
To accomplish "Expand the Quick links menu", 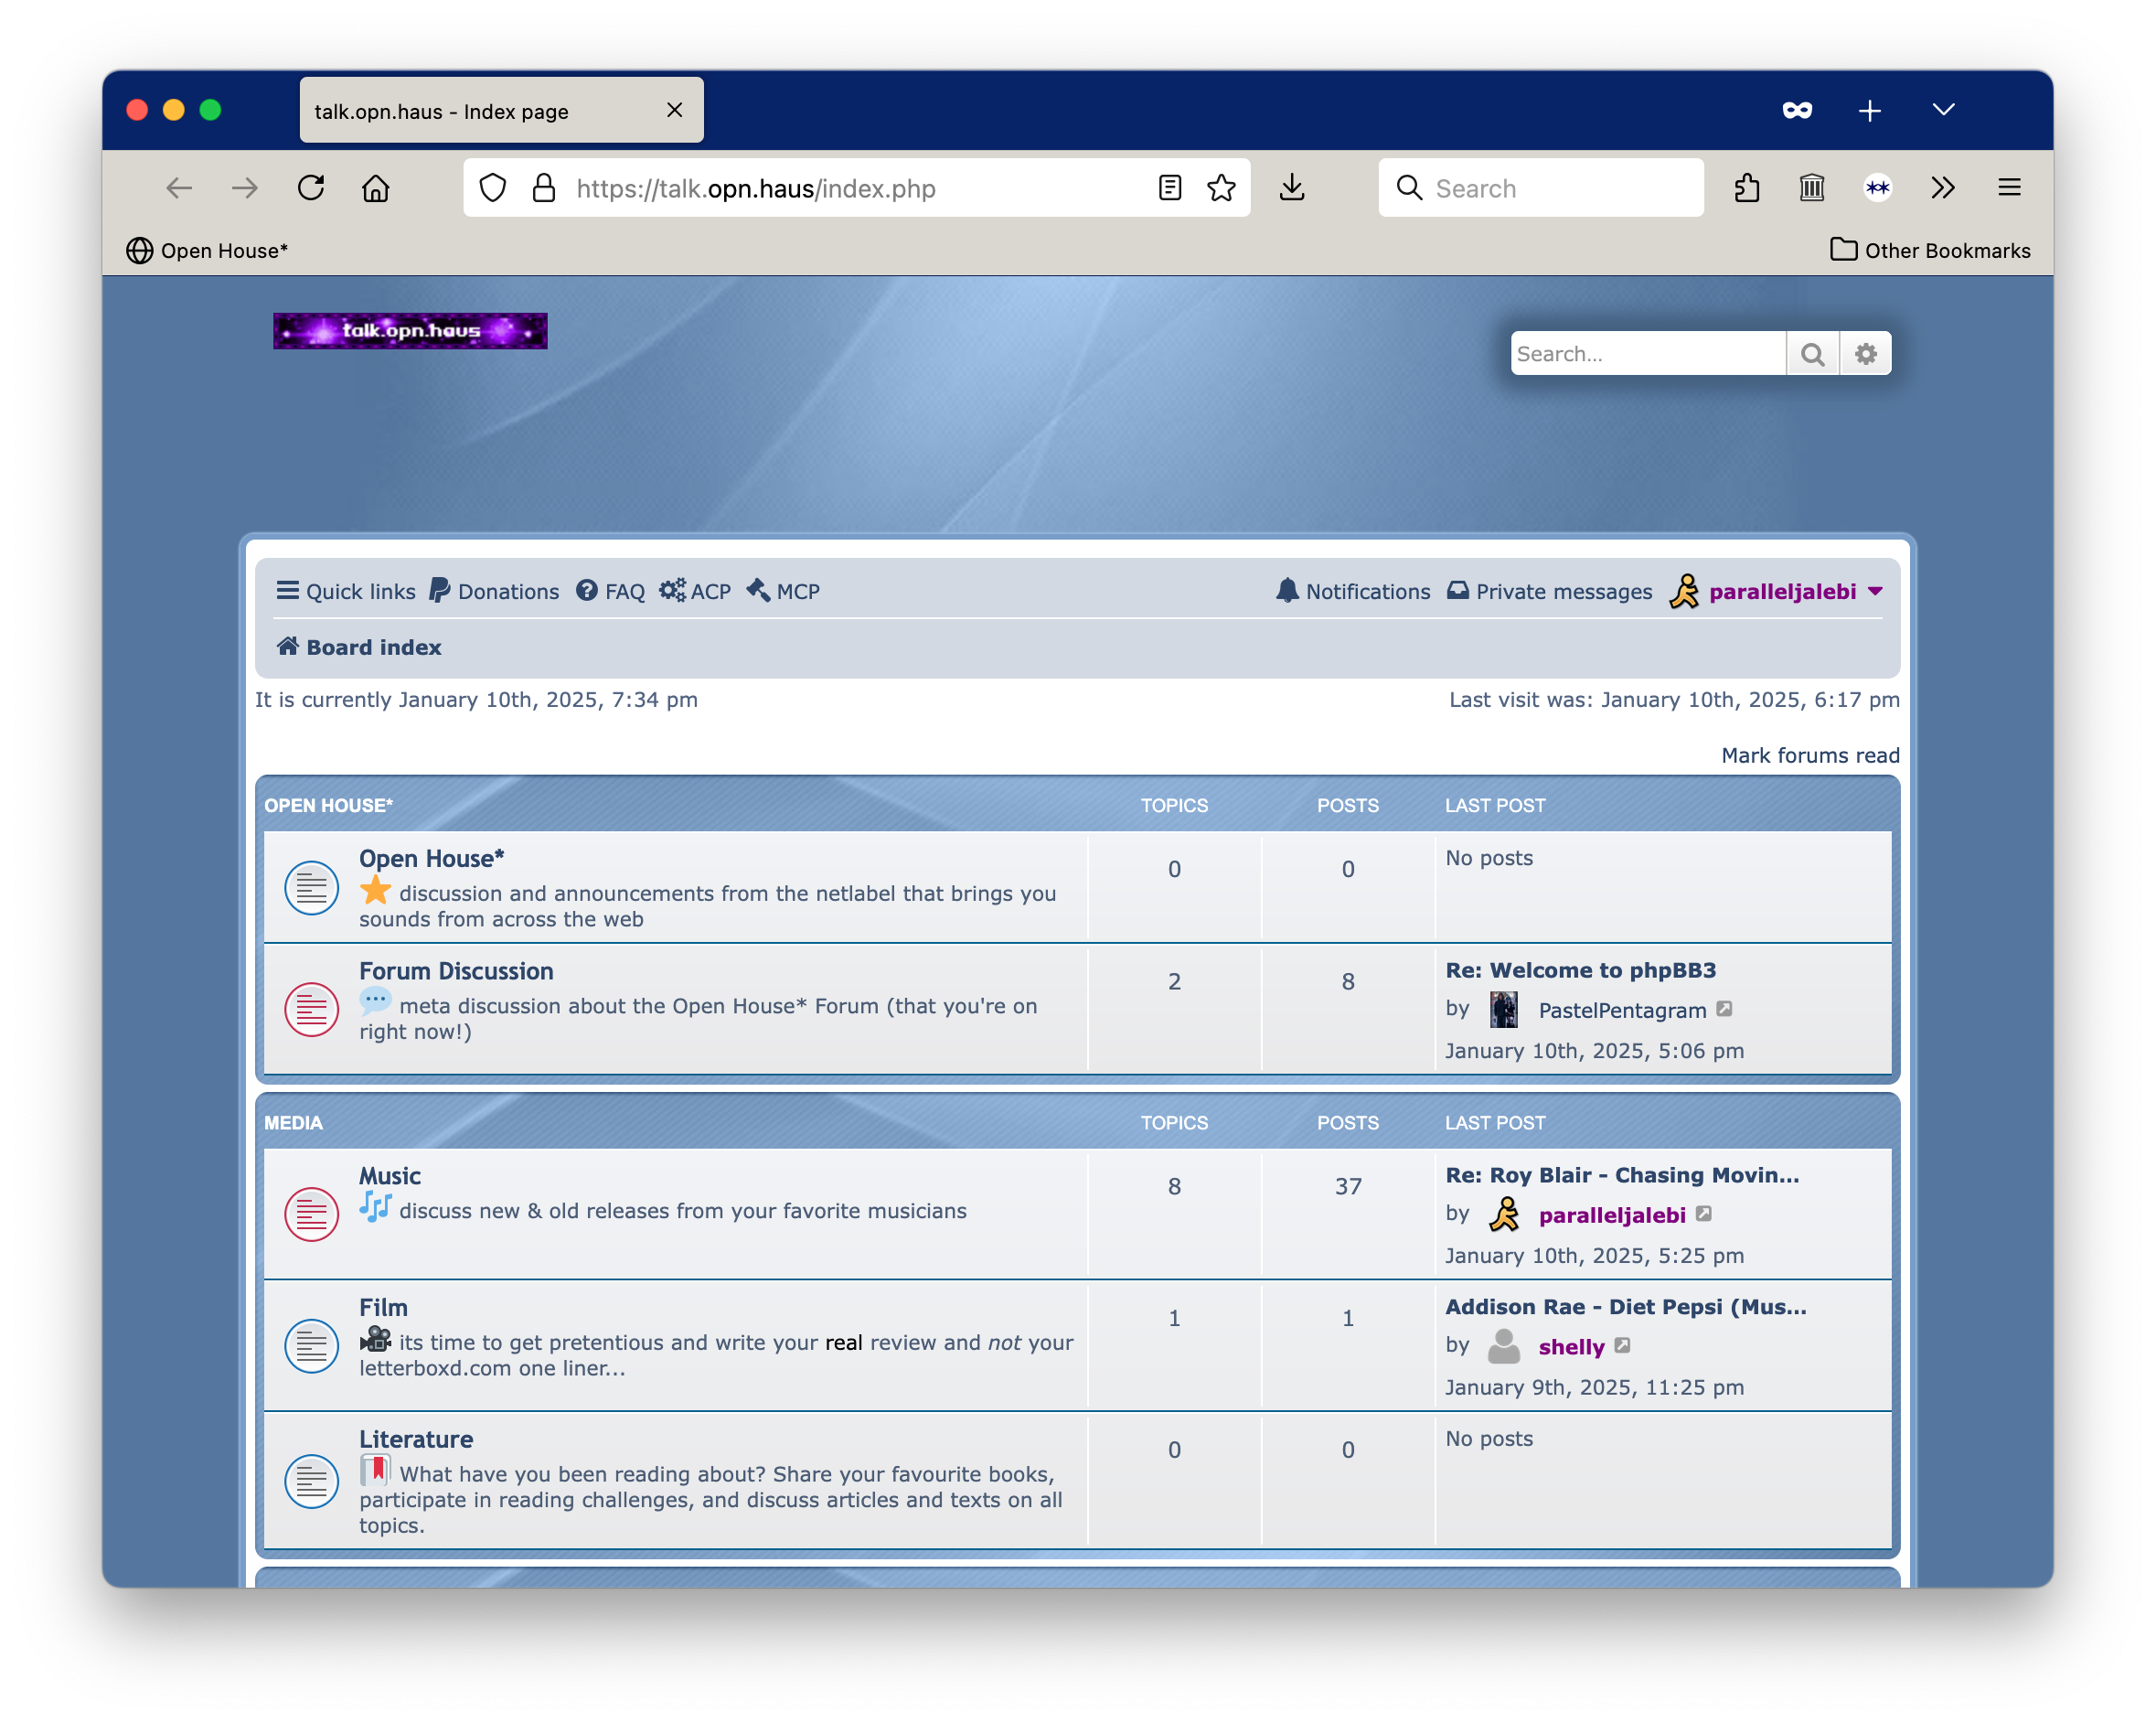I will (345, 591).
